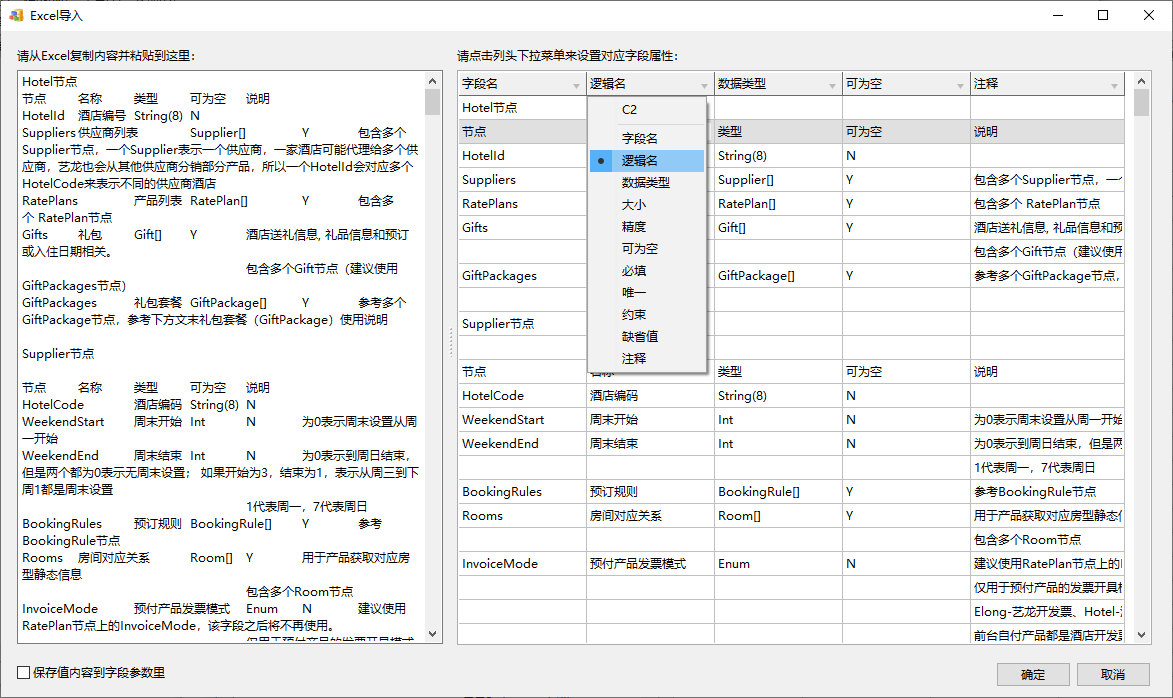Select the Suppliers cell
Image resolution: width=1173 pixels, height=698 pixels.
522,180
